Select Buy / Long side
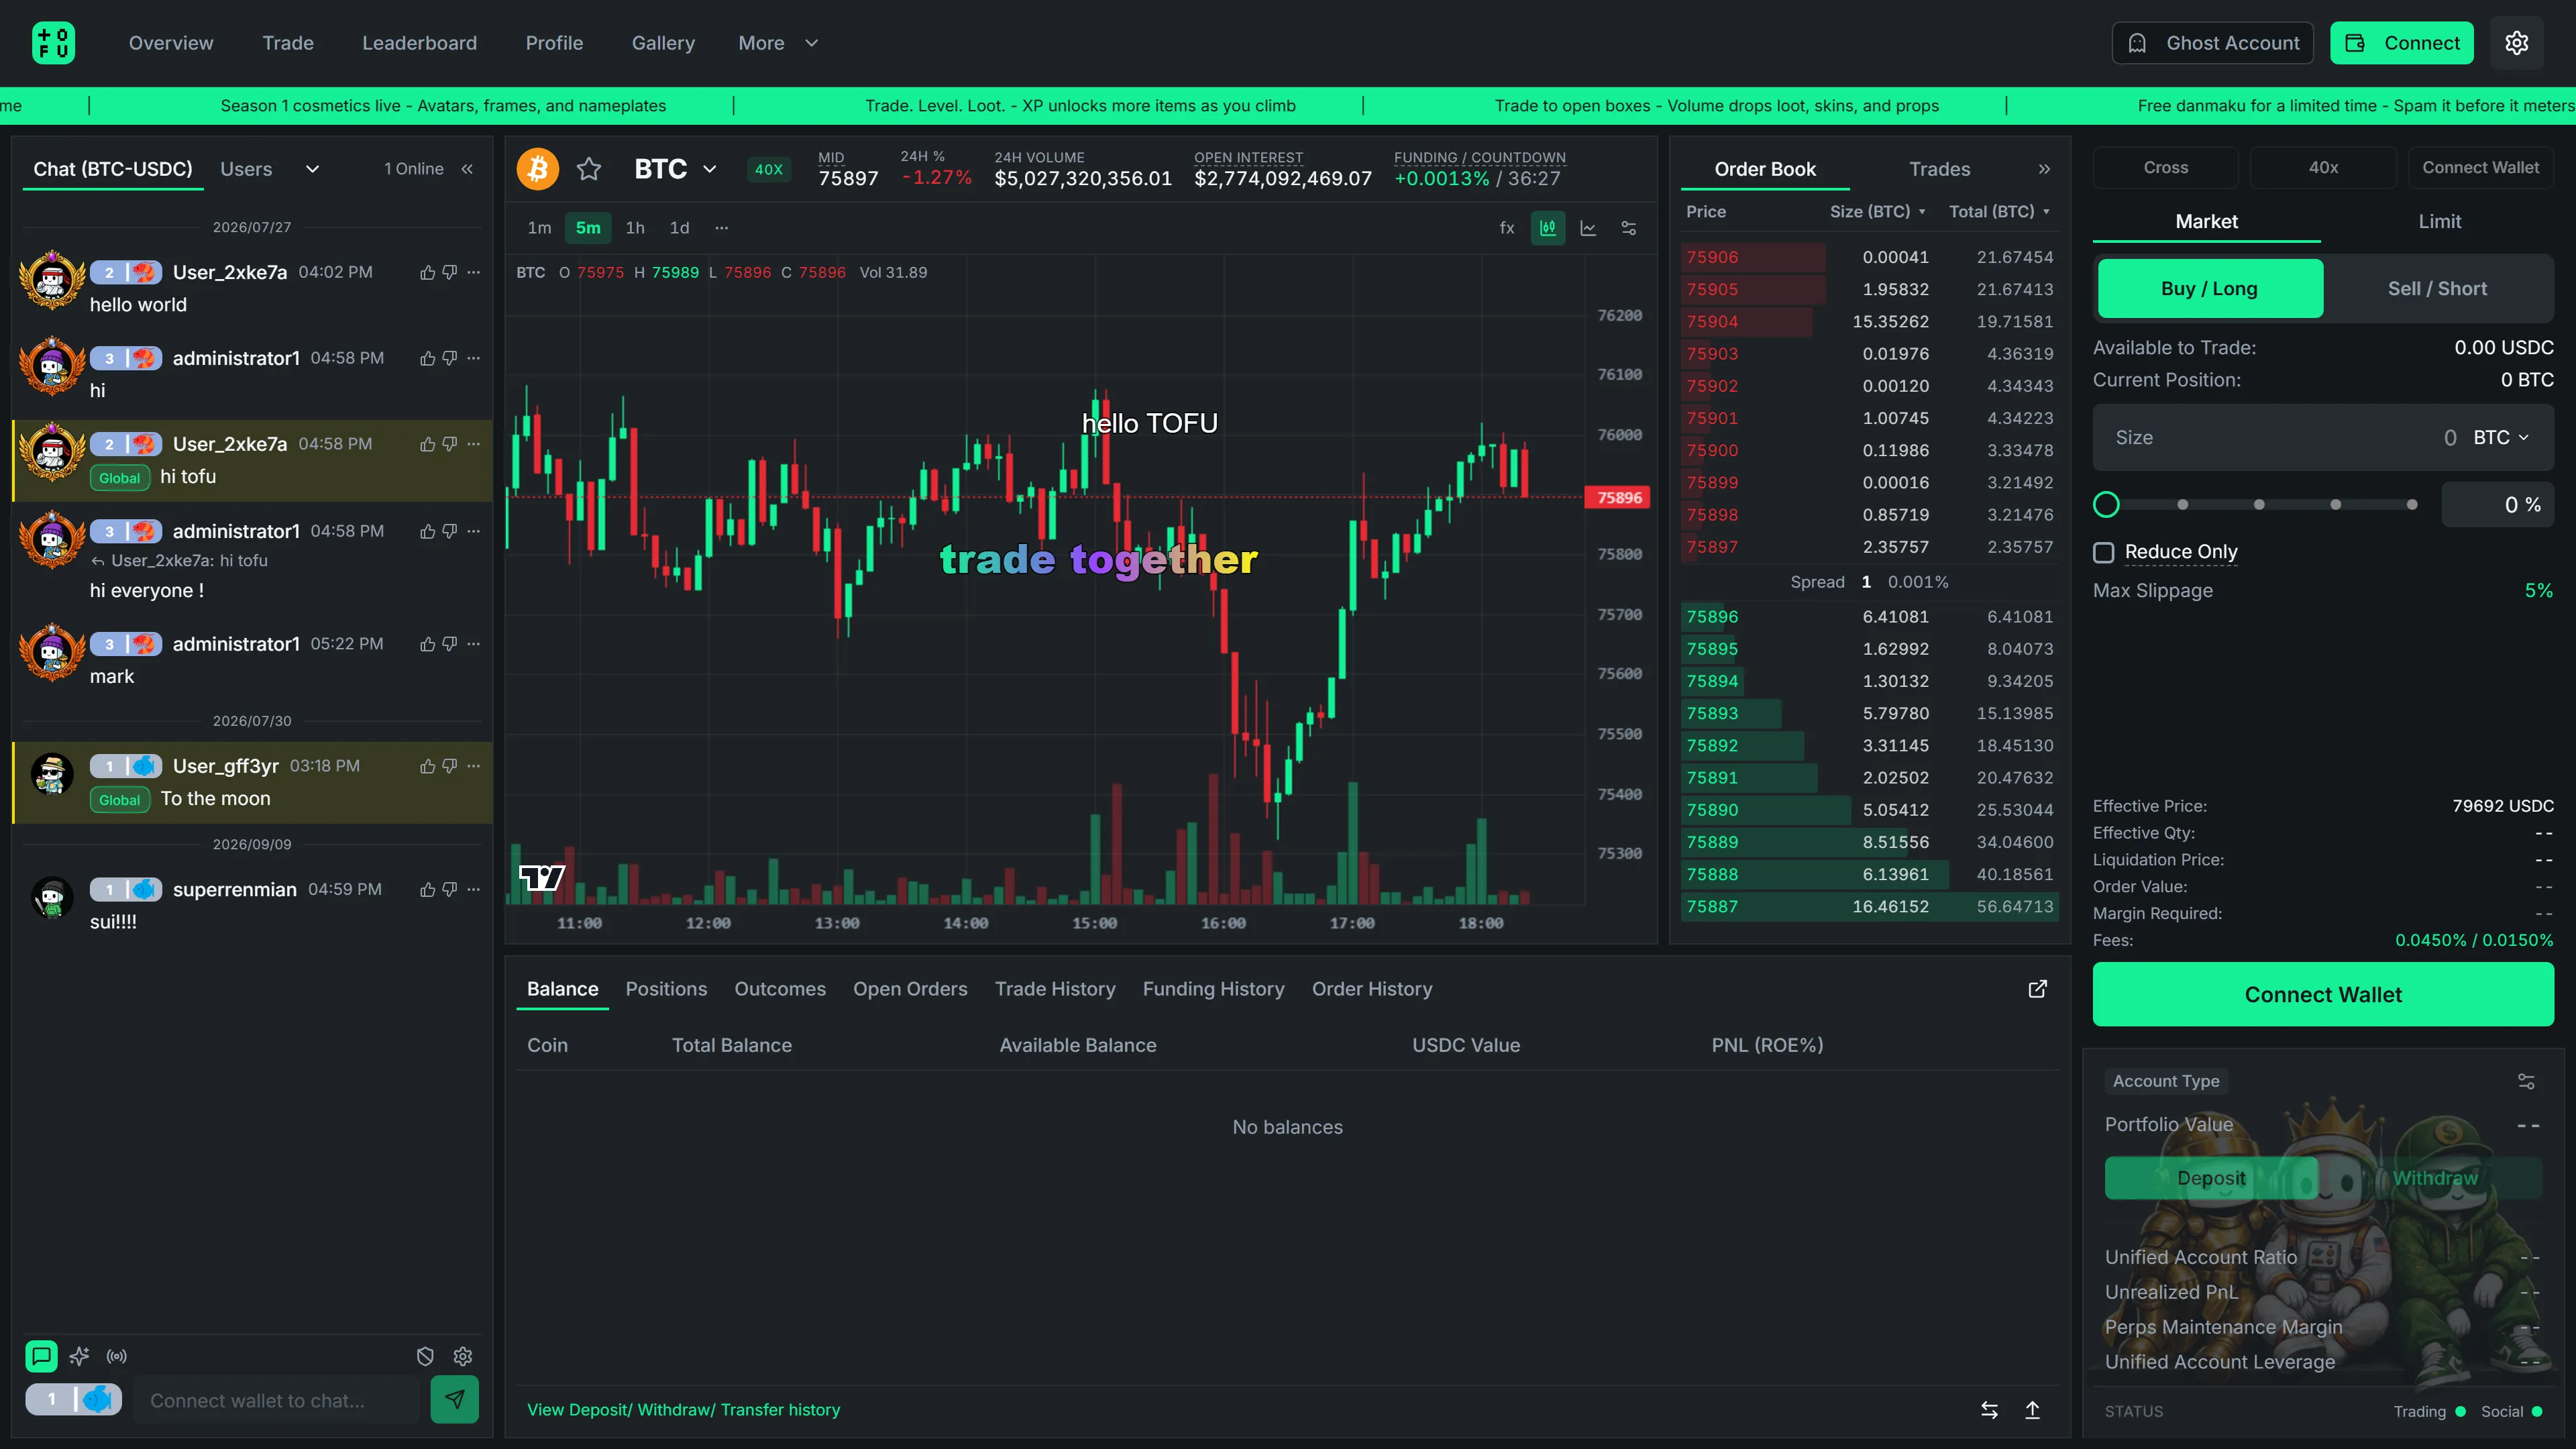This screenshot has width=2576, height=1449. [x=2209, y=288]
